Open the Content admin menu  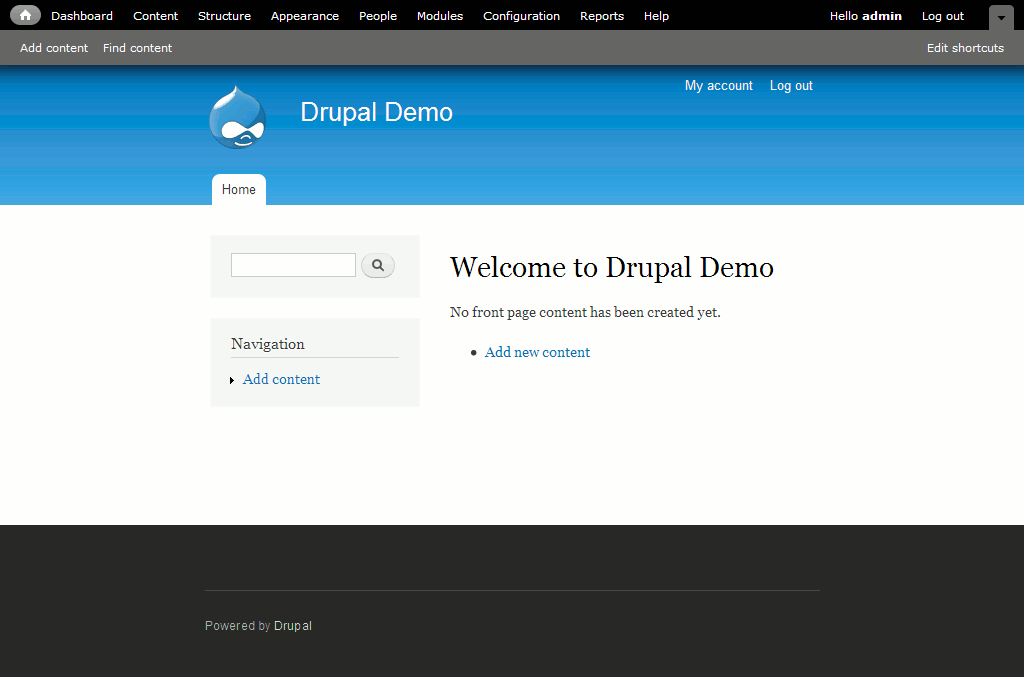coord(155,15)
